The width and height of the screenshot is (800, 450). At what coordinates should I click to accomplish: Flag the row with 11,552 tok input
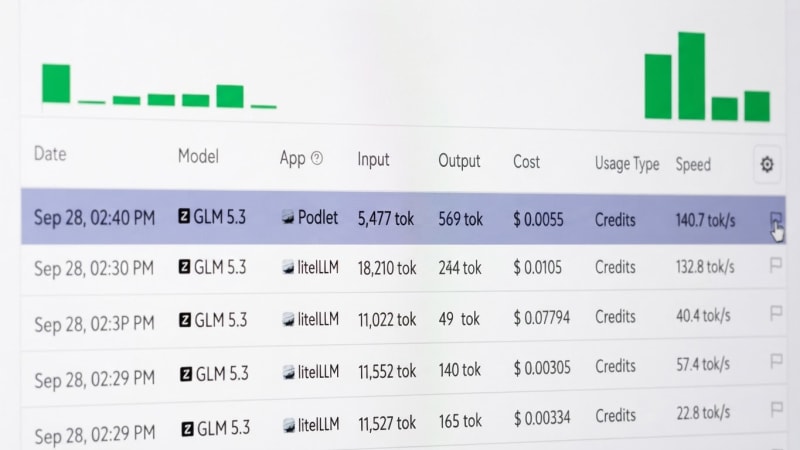[777, 361]
